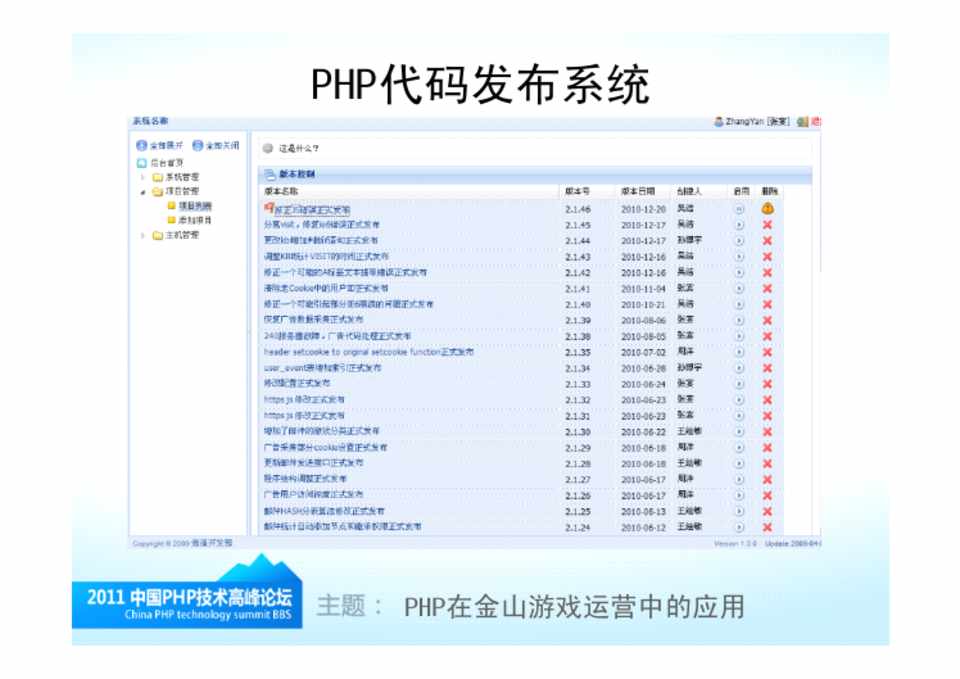
Task: Click the ZhangYan user avatar icon
Action: (718, 121)
